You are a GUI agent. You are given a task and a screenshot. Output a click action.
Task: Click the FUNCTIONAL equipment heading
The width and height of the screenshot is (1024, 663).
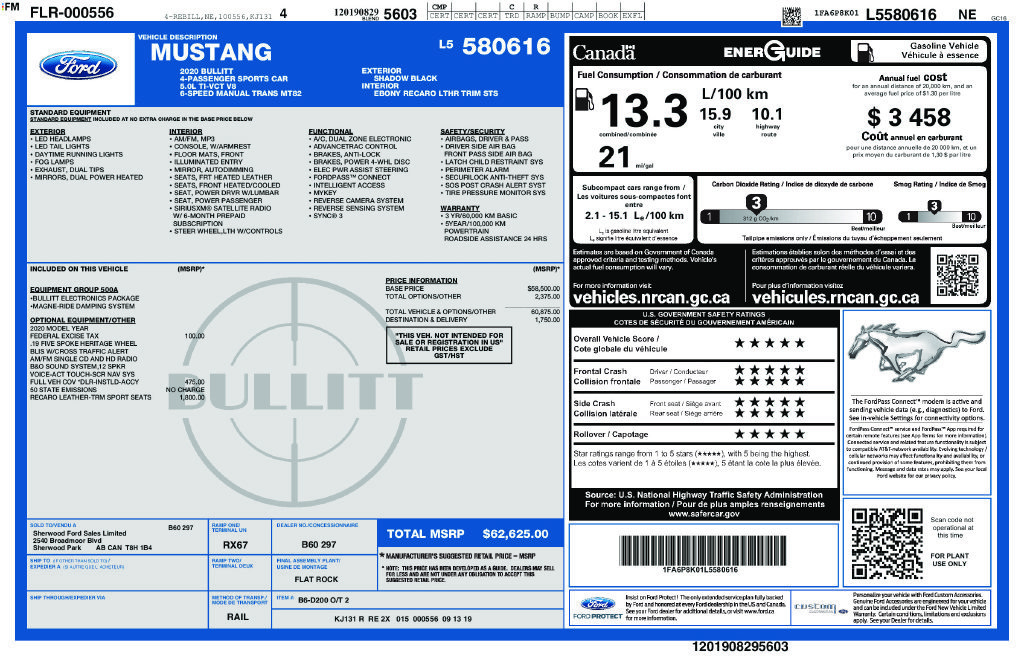pyautogui.click(x=330, y=131)
